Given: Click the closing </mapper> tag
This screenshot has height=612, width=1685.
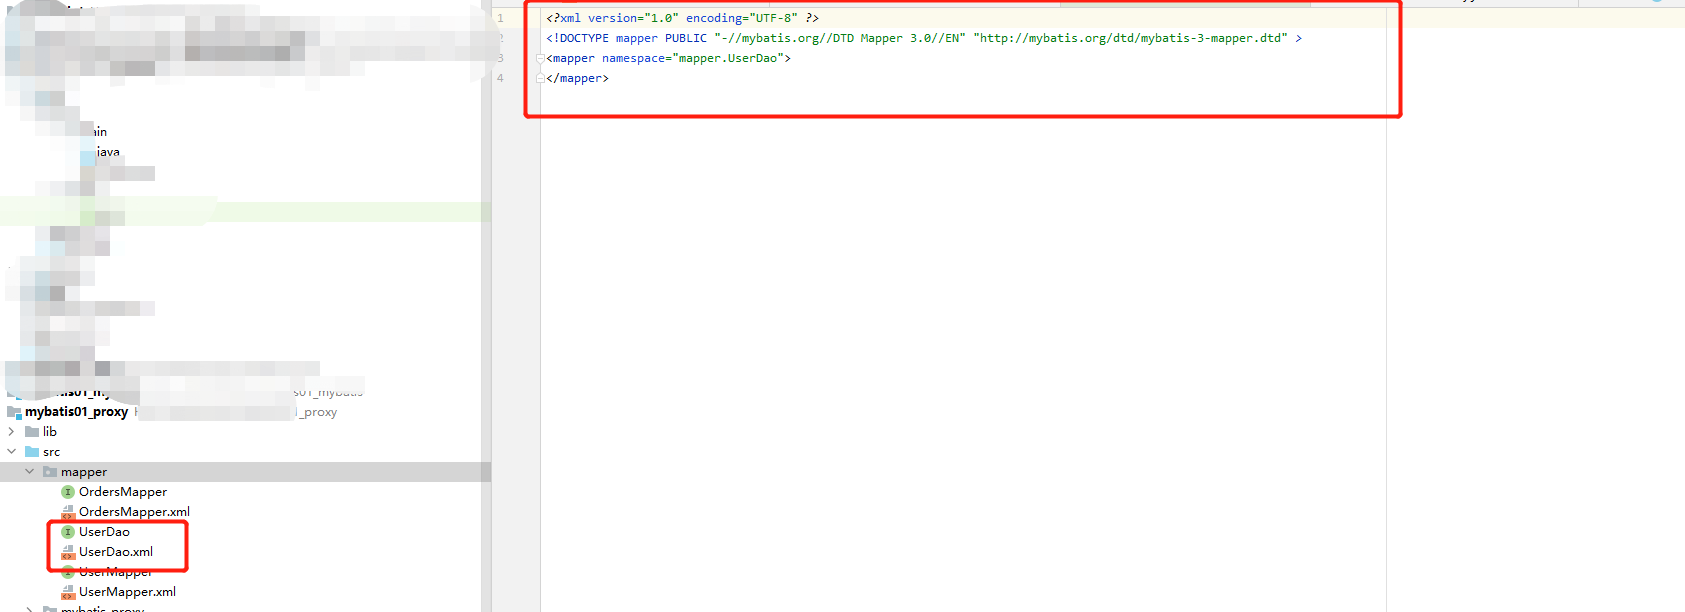Looking at the screenshot, I should point(577,78).
